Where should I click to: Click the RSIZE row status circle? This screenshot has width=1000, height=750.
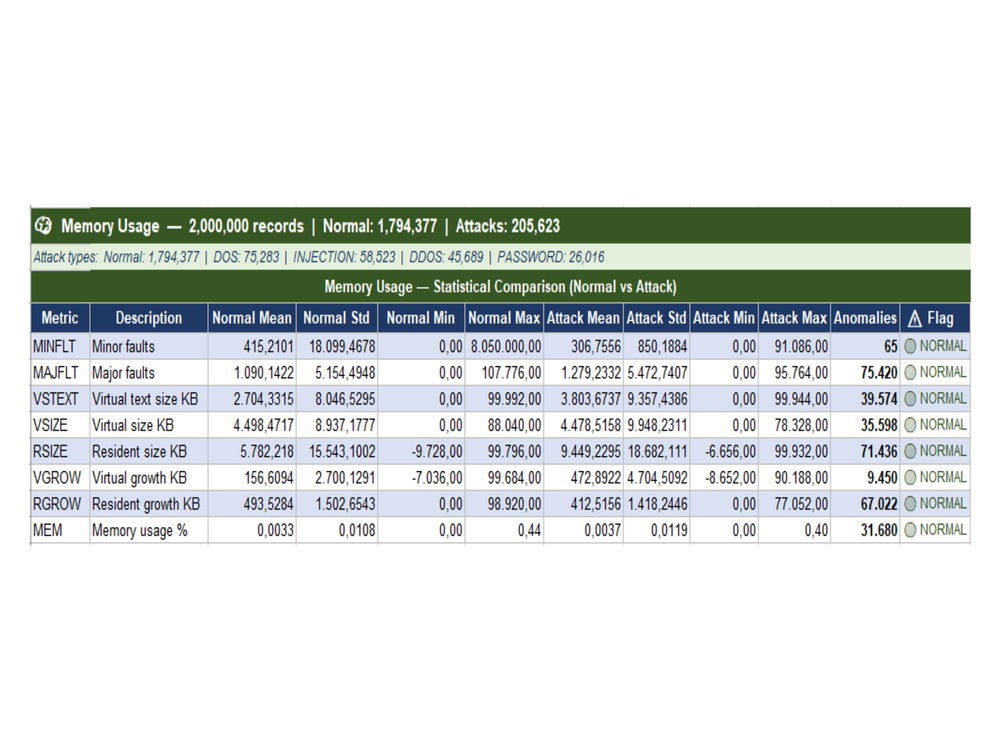(910, 451)
